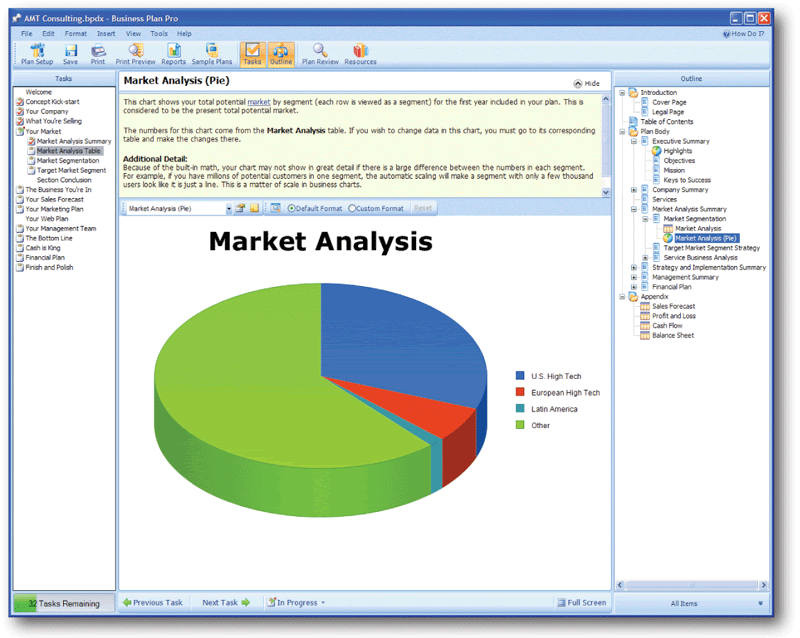Select Market Analysis Table task
This screenshot has width=800, height=638.
tap(69, 151)
